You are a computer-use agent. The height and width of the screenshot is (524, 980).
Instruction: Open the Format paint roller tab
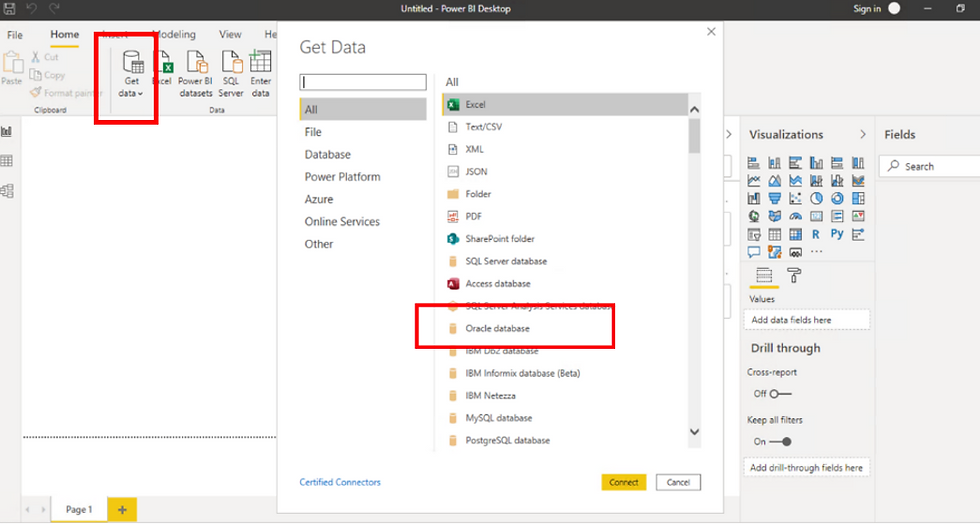coord(794,275)
